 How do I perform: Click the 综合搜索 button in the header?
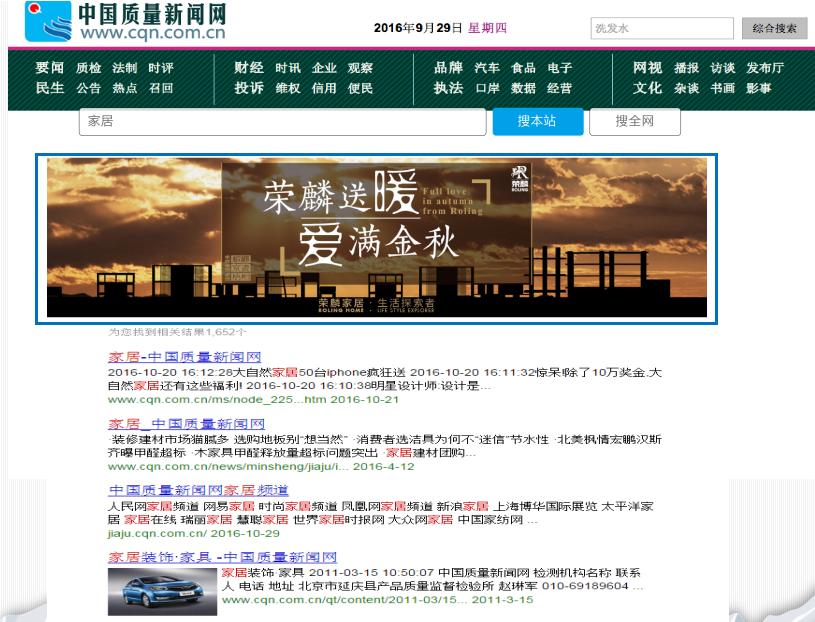click(773, 28)
